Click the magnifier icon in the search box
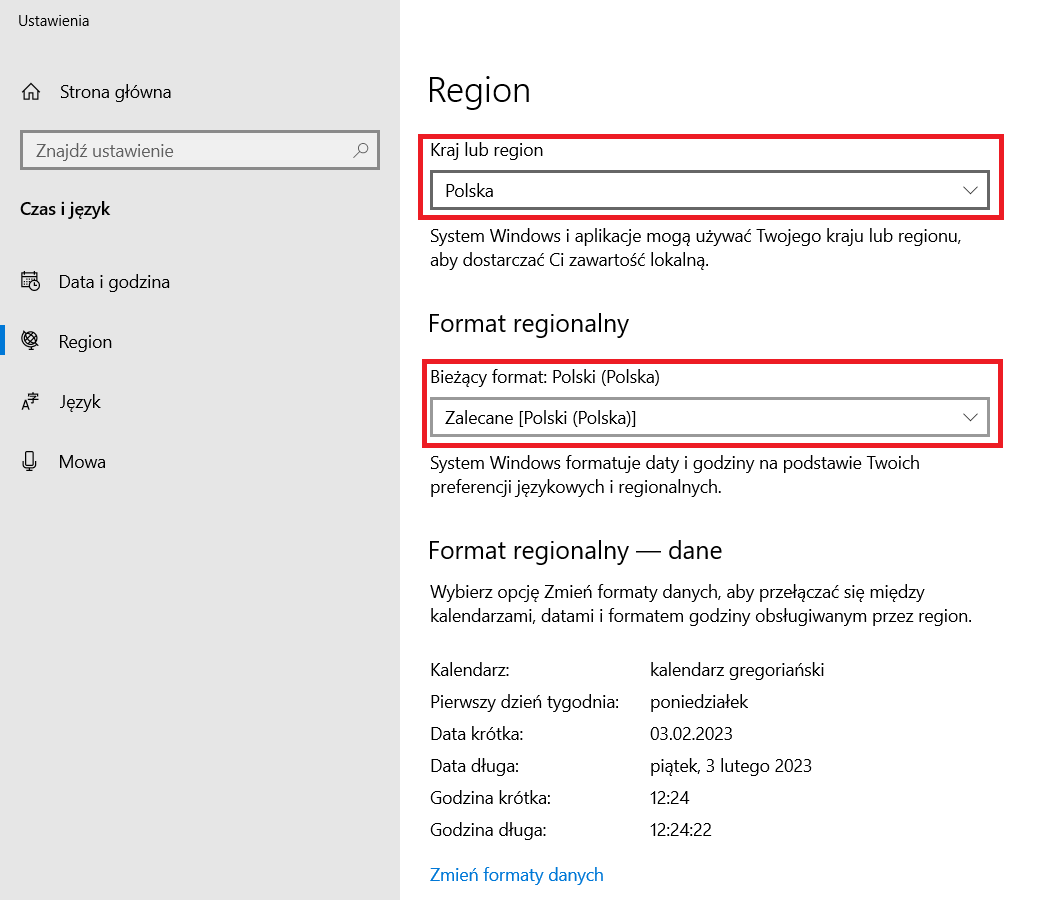 361,150
